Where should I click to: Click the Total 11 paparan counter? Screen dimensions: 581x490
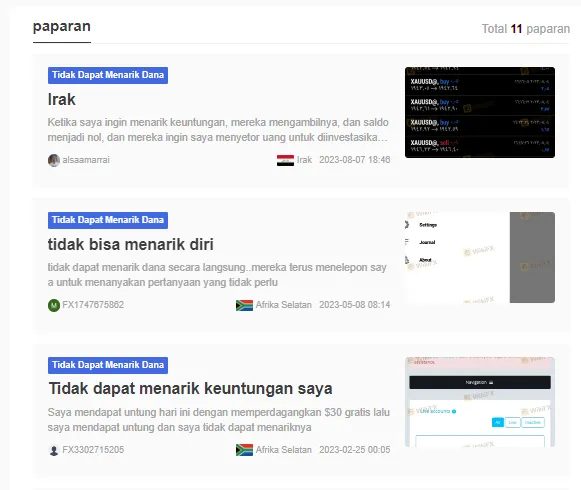tap(525, 29)
